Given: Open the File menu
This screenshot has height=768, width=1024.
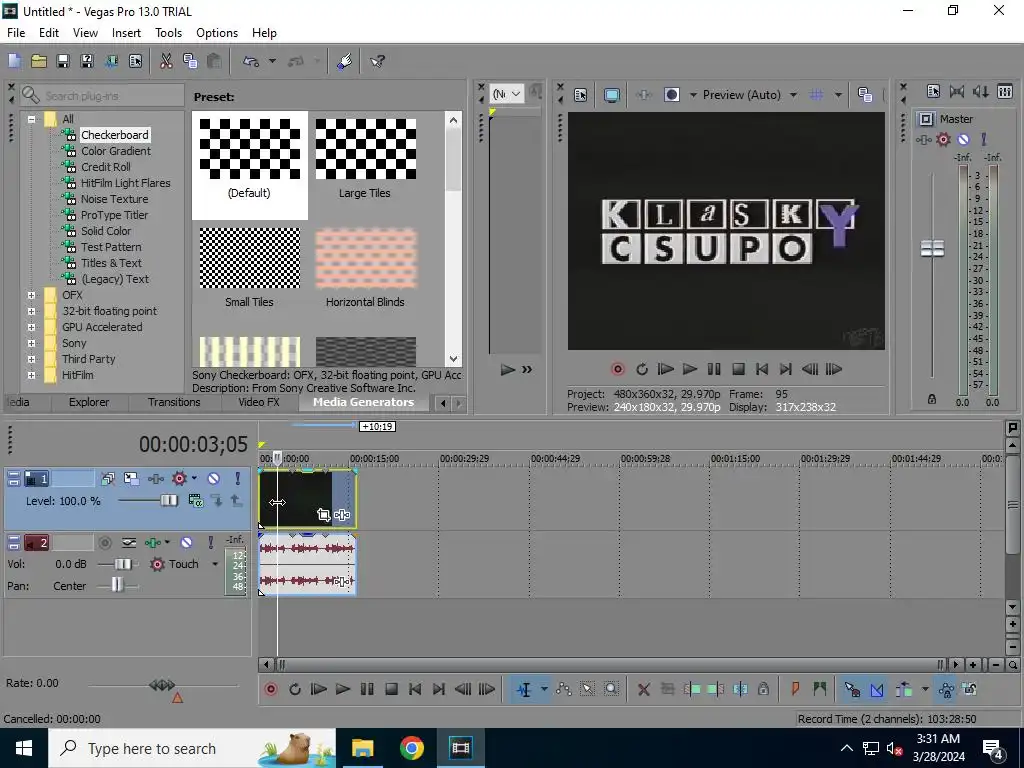Looking at the screenshot, I should [x=16, y=33].
